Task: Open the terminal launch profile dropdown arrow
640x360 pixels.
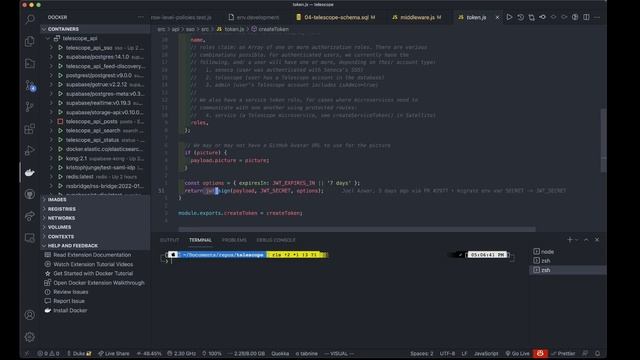Action: click(577, 240)
